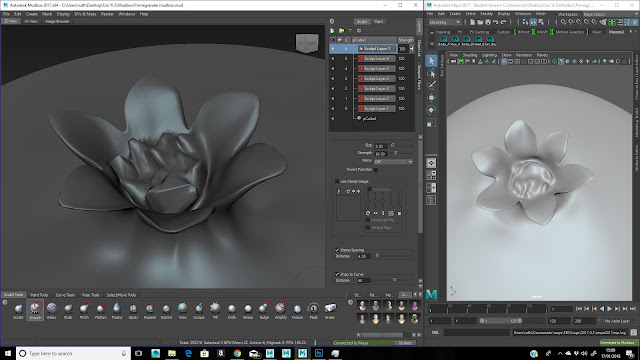
Task: Uncheck the Stamp Spacing checkbox
Action: pyautogui.click(x=337, y=250)
